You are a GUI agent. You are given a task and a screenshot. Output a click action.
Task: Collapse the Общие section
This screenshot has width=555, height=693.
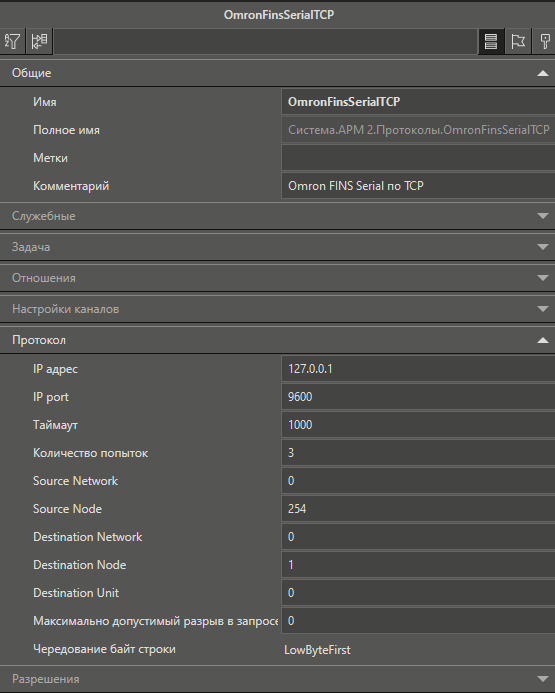[278, 73]
